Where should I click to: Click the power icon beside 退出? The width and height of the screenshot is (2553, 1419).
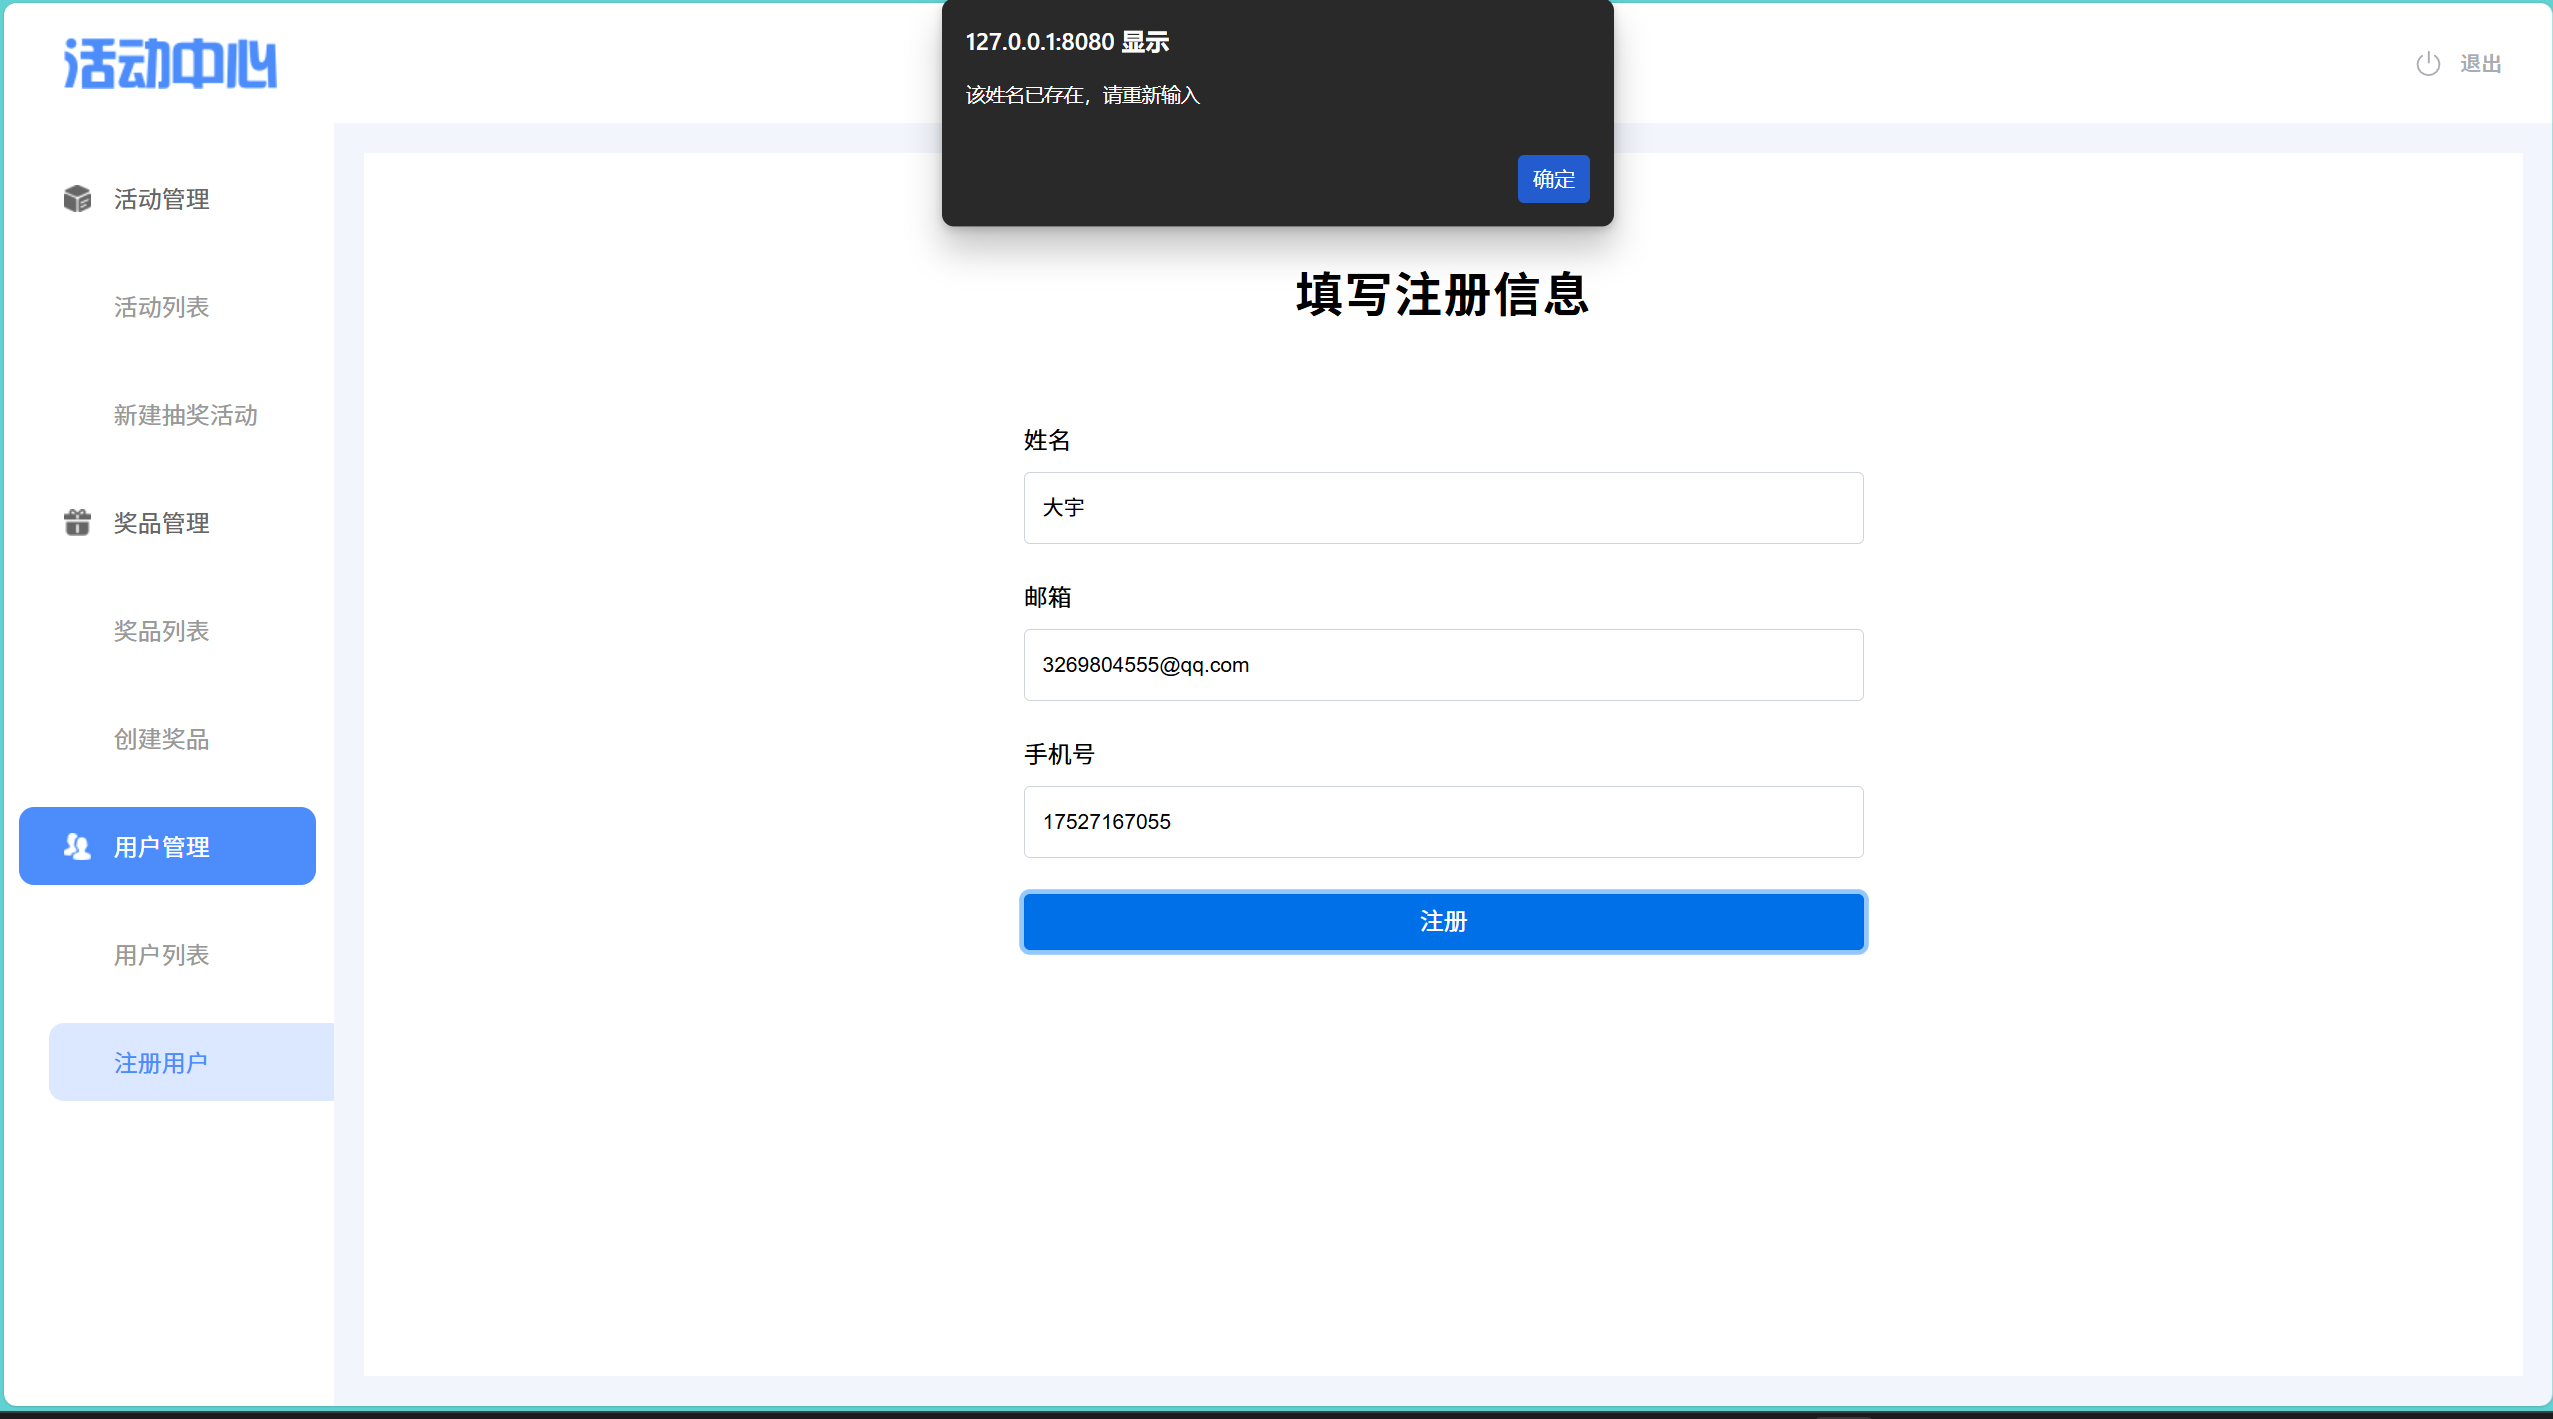click(2427, 64)
